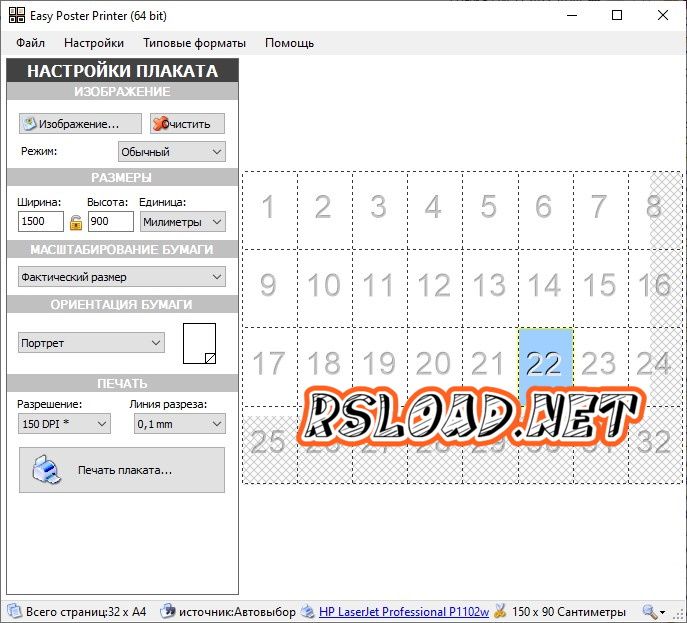
Task: Click the paper source icon beside источник
Action: tap(168, 611)
